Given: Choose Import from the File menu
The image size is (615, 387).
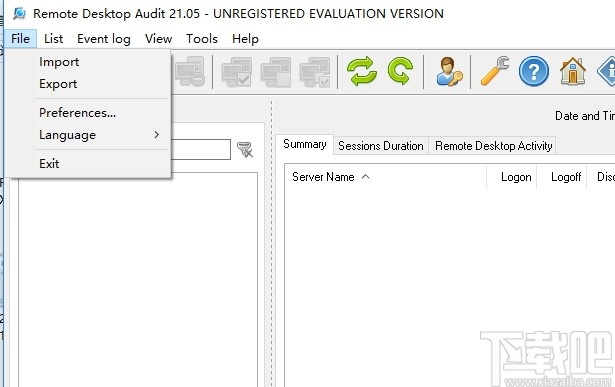Looking at the screenshot, I should (89, 62).
